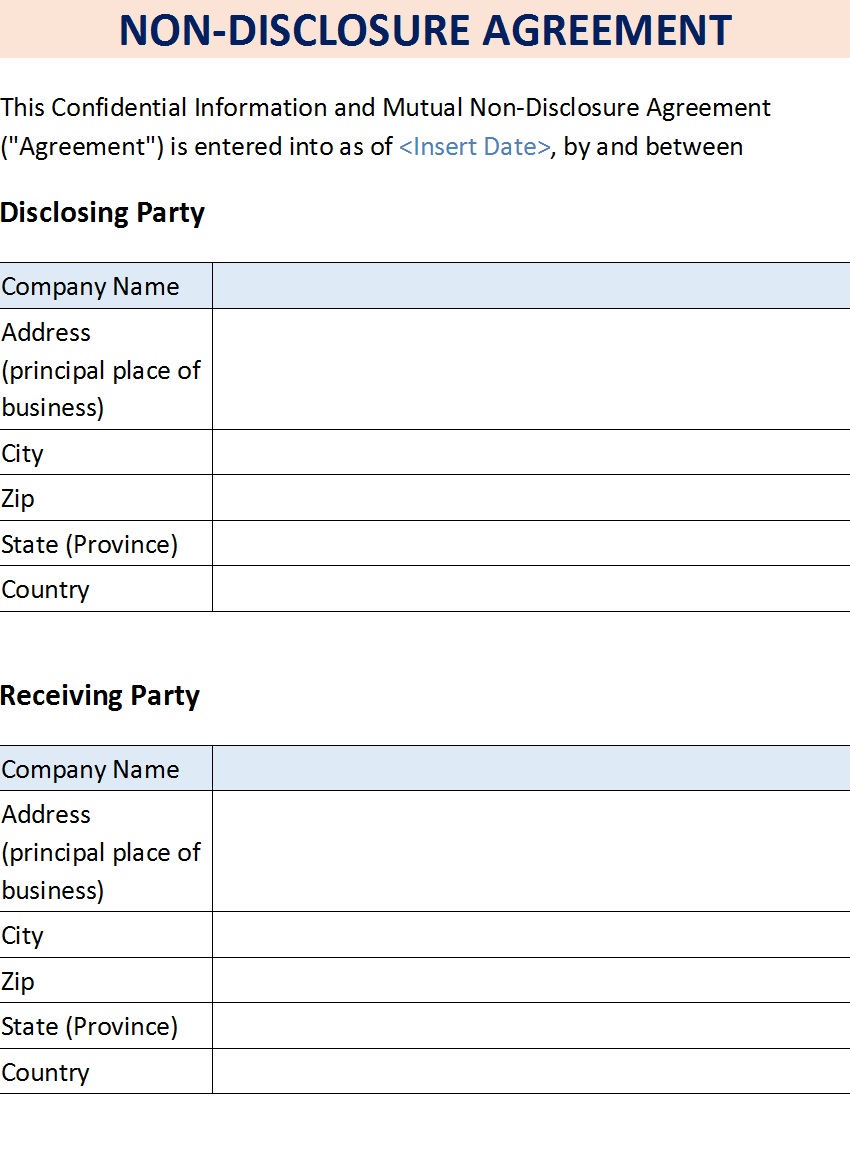Click the Country label under Receiving Party
Viewport: 850px width, 1168px height.
45,1073
